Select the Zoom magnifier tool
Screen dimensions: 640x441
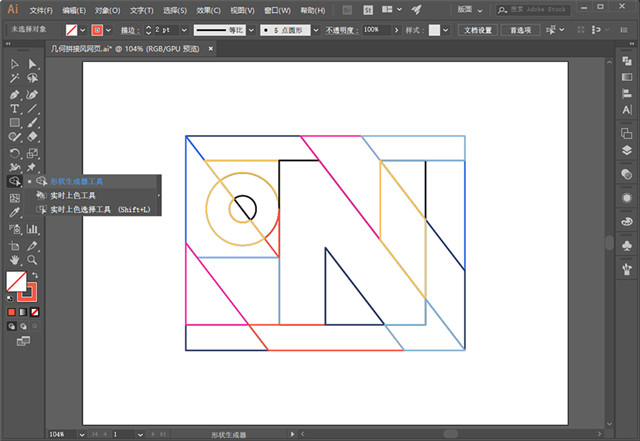33,259
